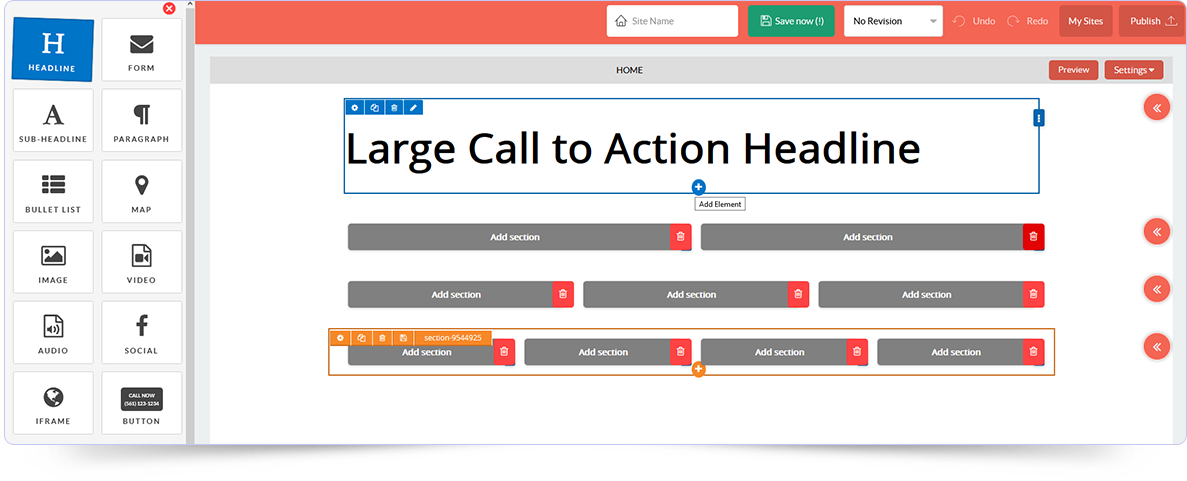This screenshot has width=1187, height=481.
Task: Select the Headline element tile
Action: 52,50
